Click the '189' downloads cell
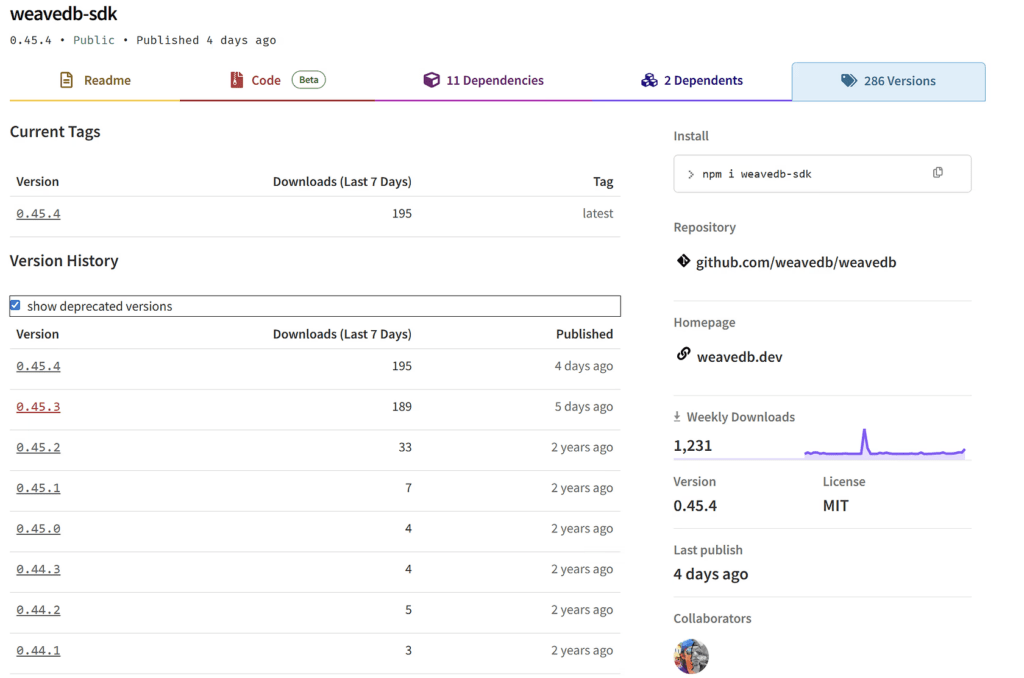 (x=402, y=407)
